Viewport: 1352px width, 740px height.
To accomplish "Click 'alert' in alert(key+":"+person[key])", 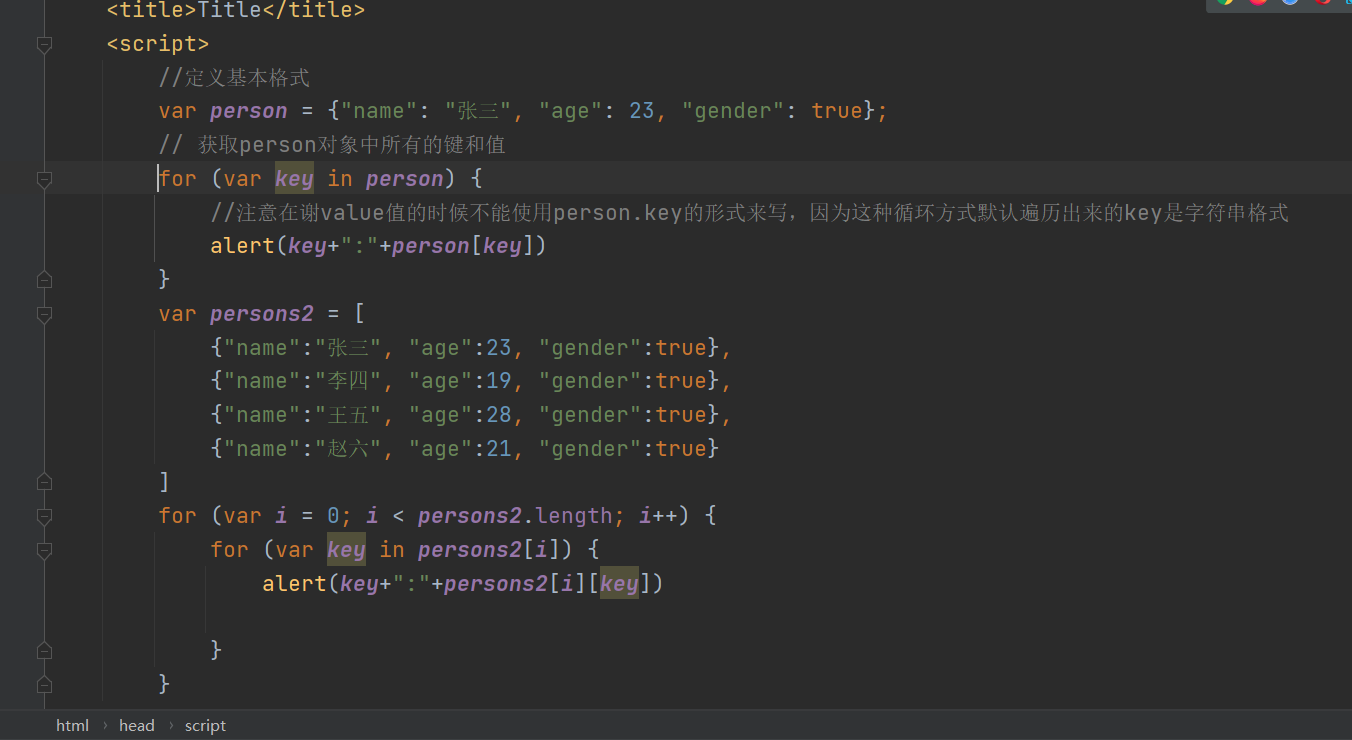I will click(x=242, y=246).
